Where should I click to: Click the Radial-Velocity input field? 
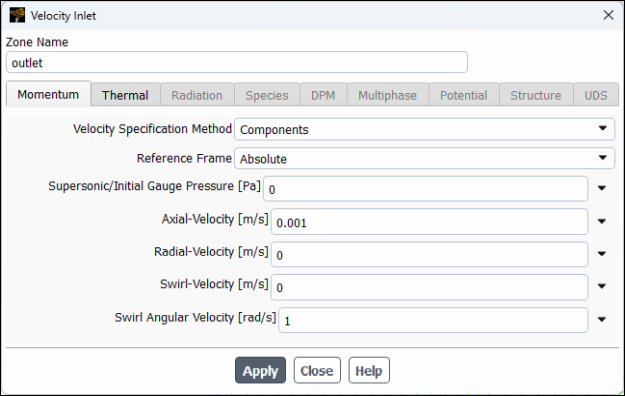tap(429, 254)
